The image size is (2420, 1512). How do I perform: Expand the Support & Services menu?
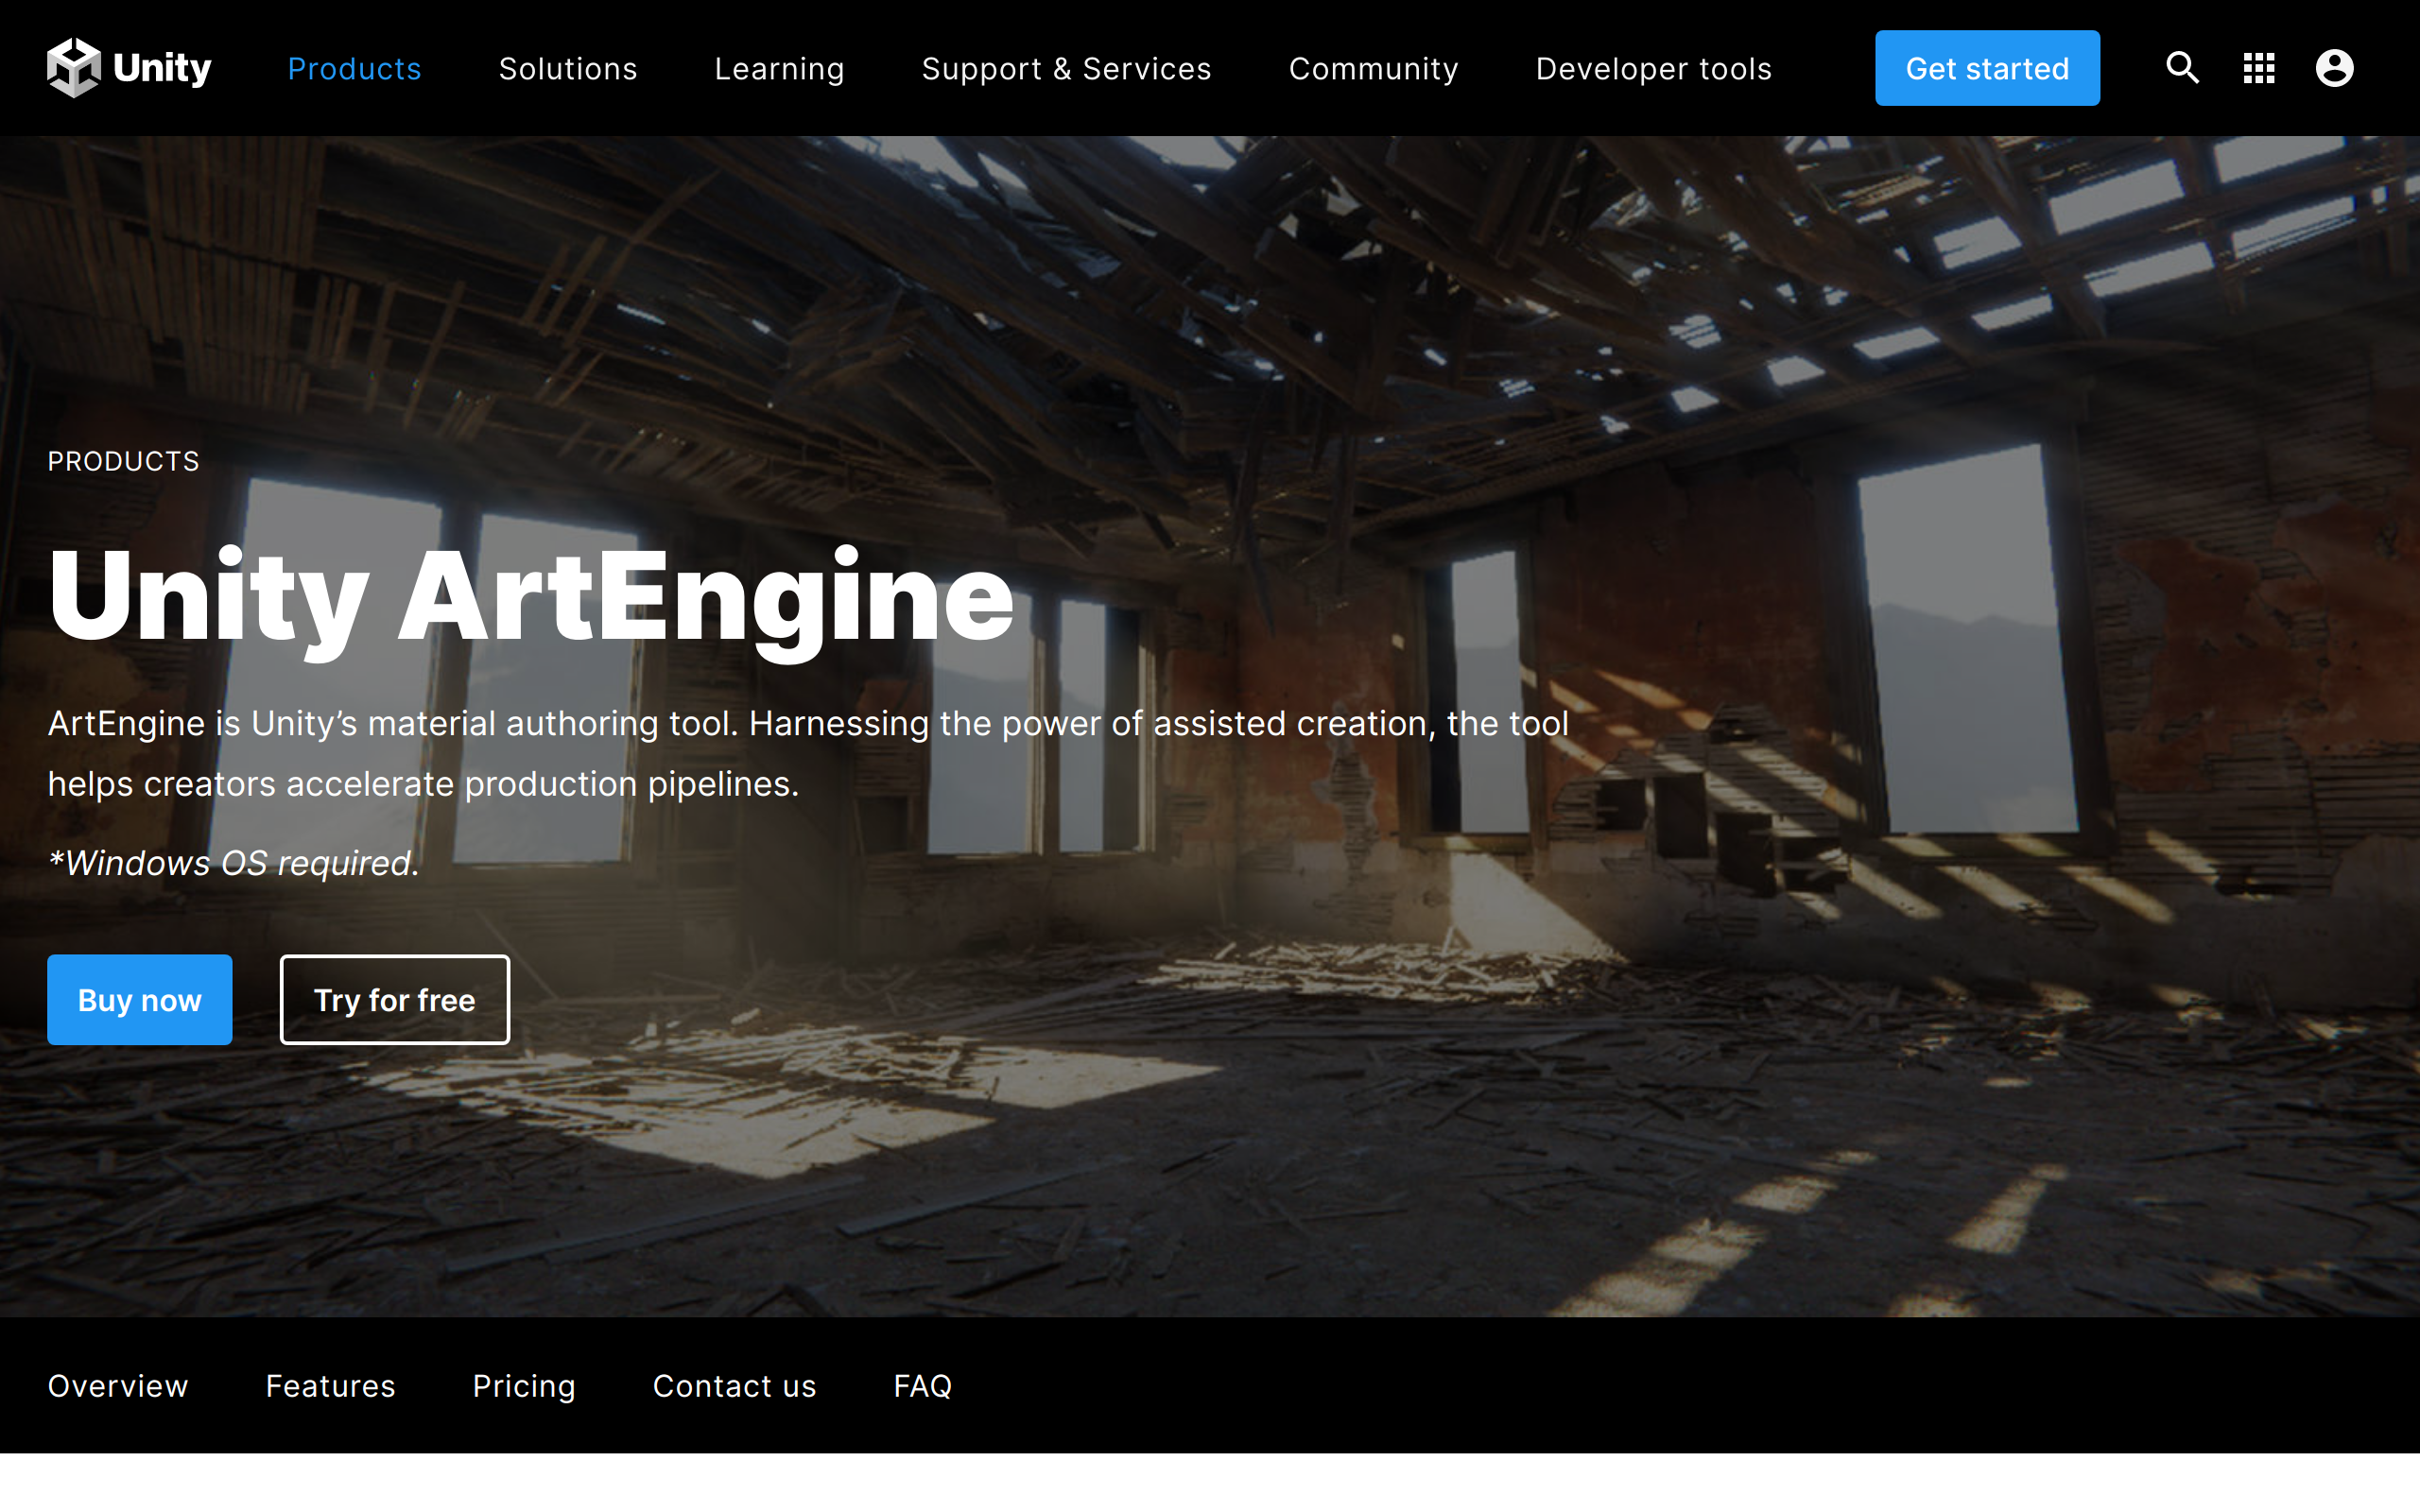click(1066, 69)
